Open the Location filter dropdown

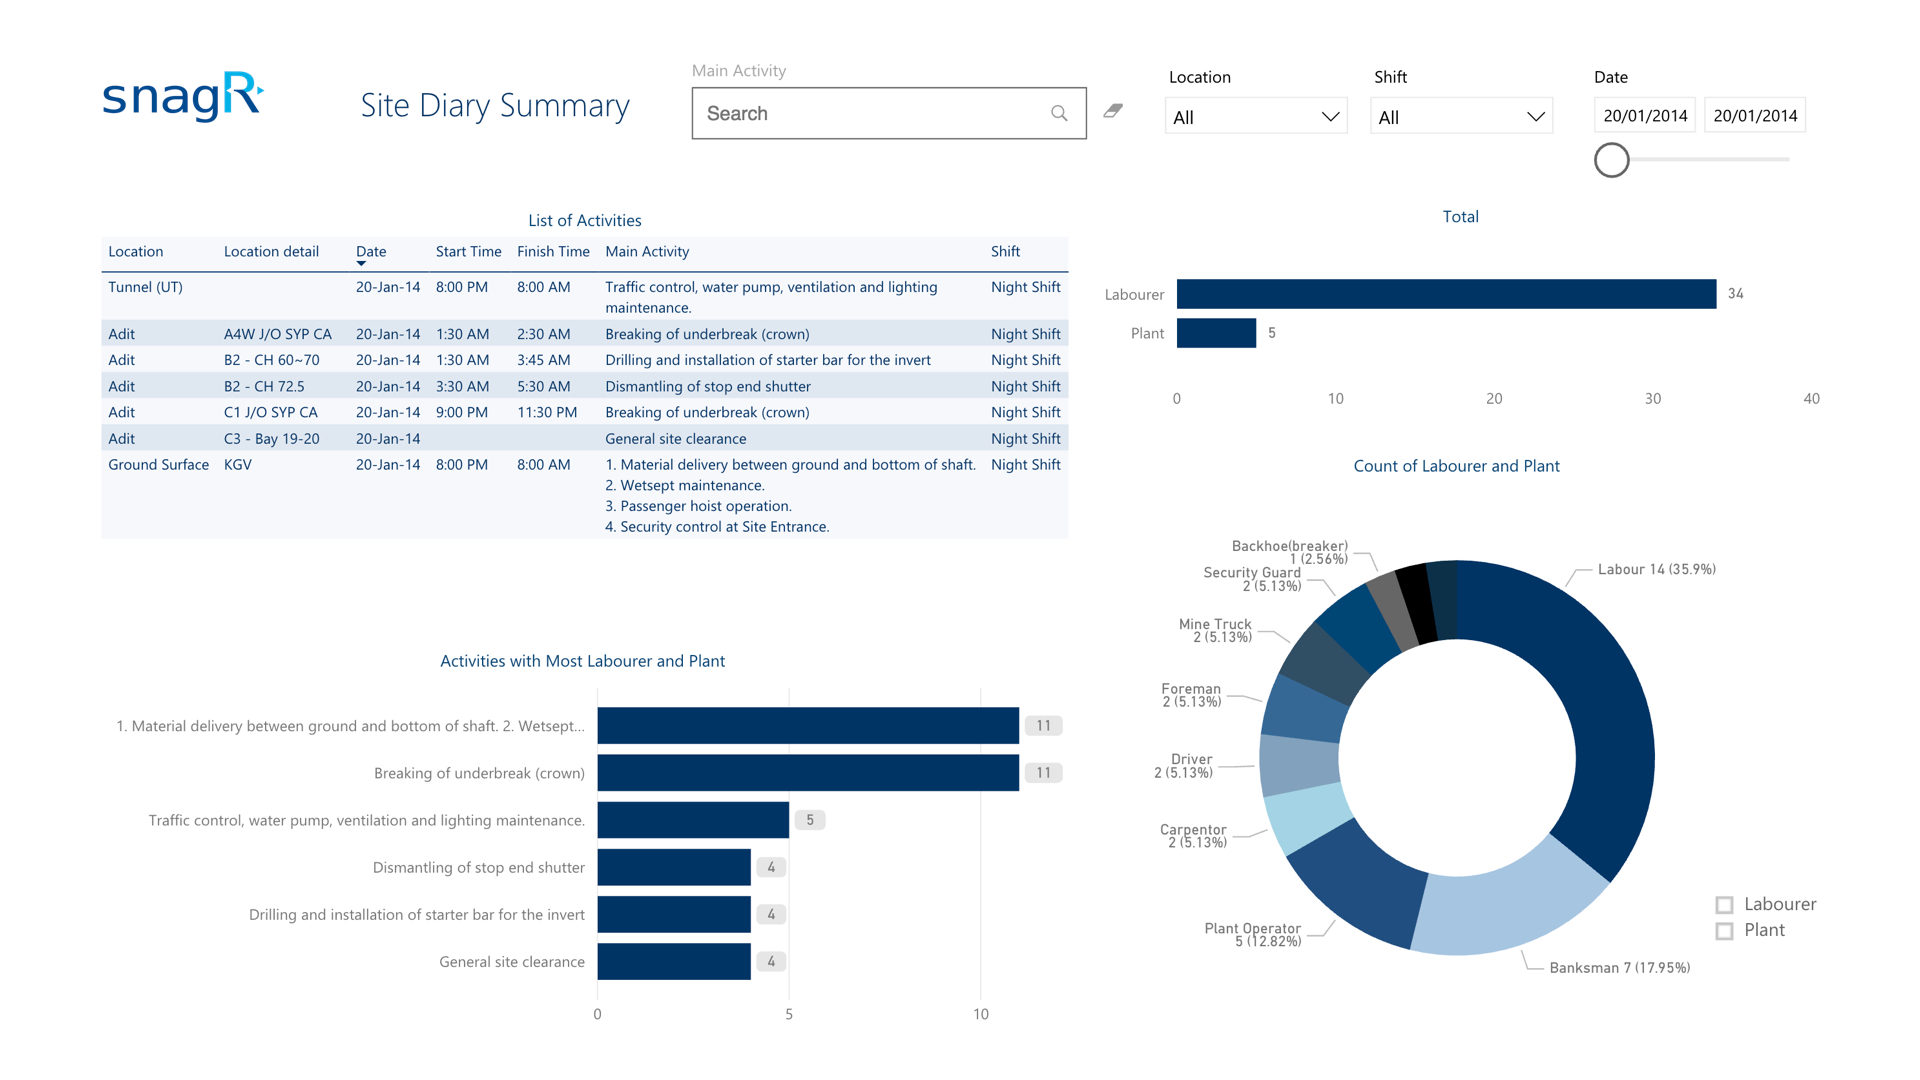pos(1256,116)
